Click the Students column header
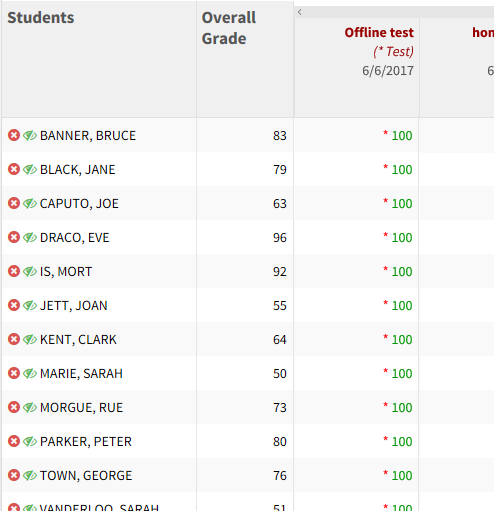The height and width of the screenshot is (511, 494). (41, 18)
